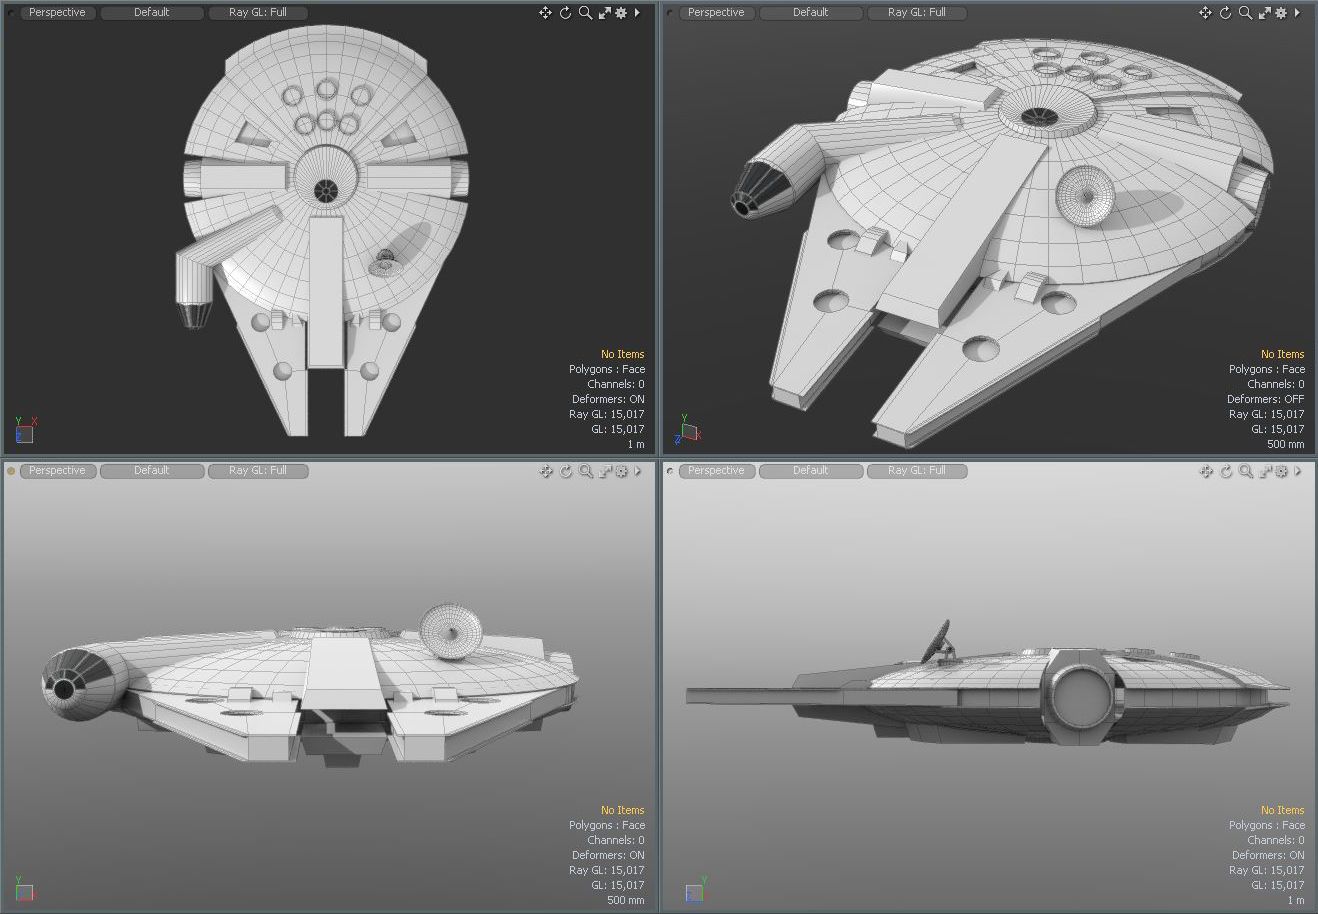Open viewport settings gear in bottom-left viewport
The height and width of the screenshot is (914, 1318).
tap(622, 471)
